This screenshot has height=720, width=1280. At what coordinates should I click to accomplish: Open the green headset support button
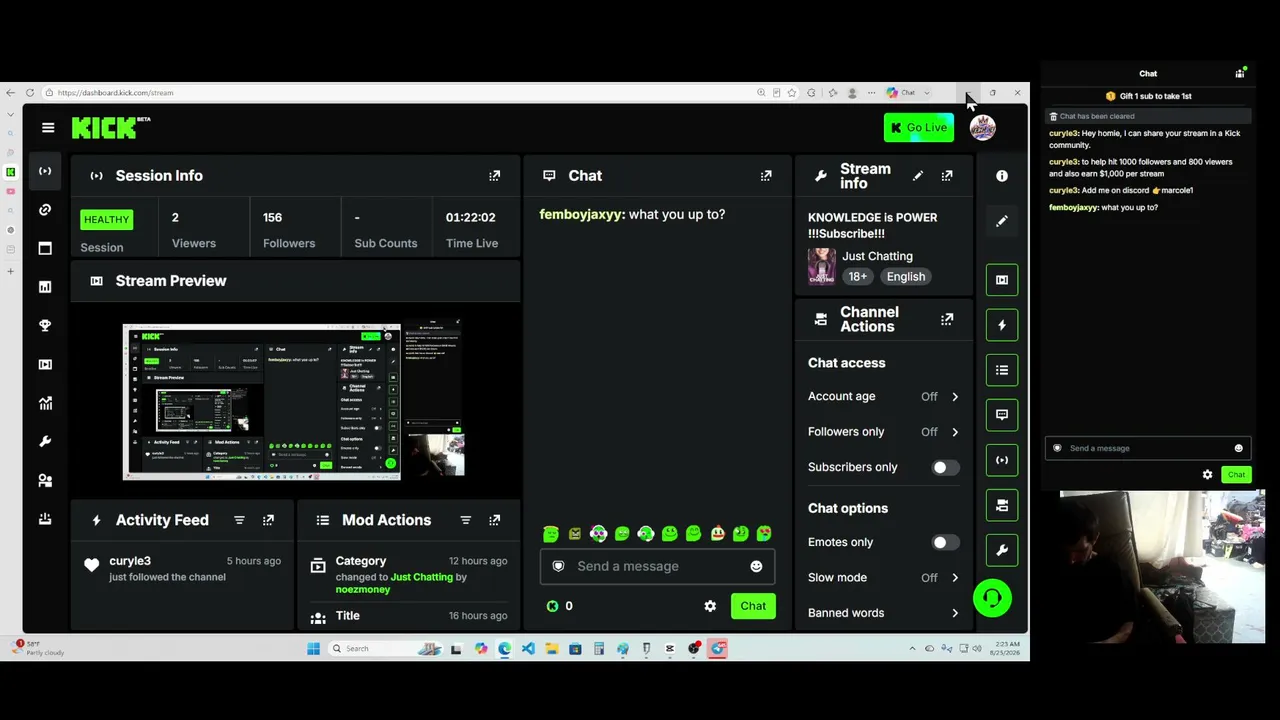[x=992, y=598]
